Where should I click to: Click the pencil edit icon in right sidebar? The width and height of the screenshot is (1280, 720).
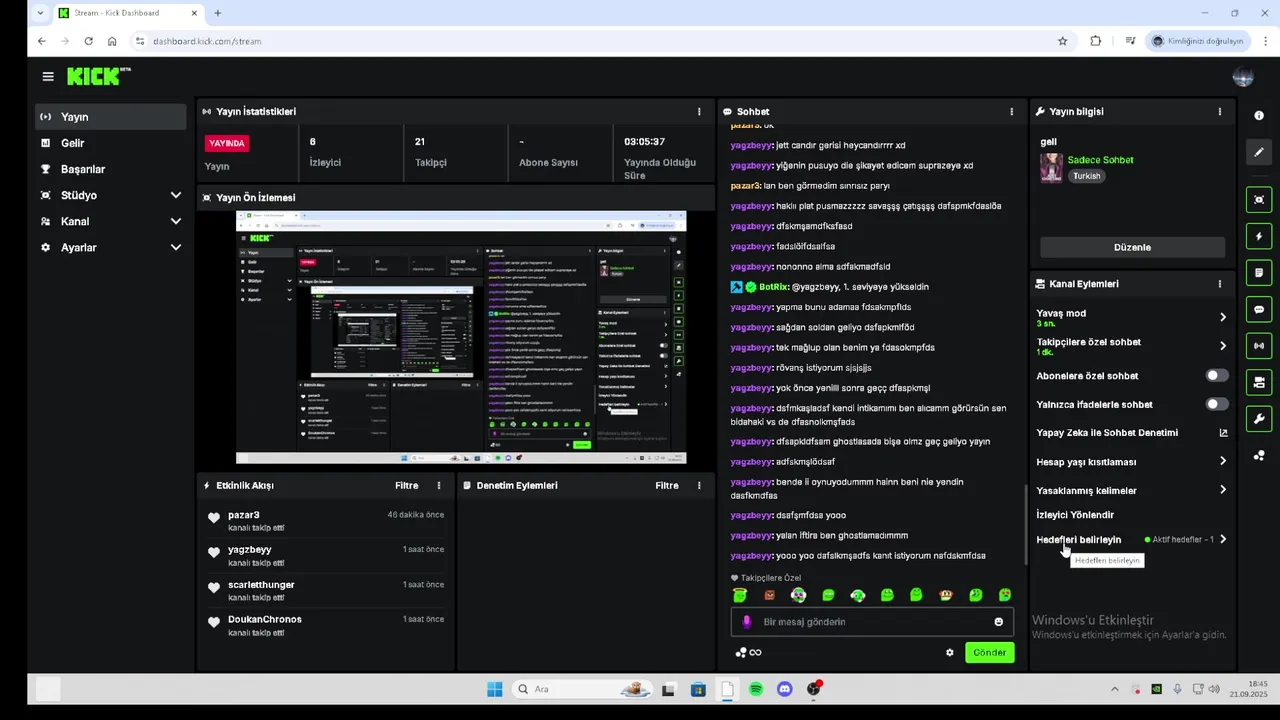click(1259, 152)
